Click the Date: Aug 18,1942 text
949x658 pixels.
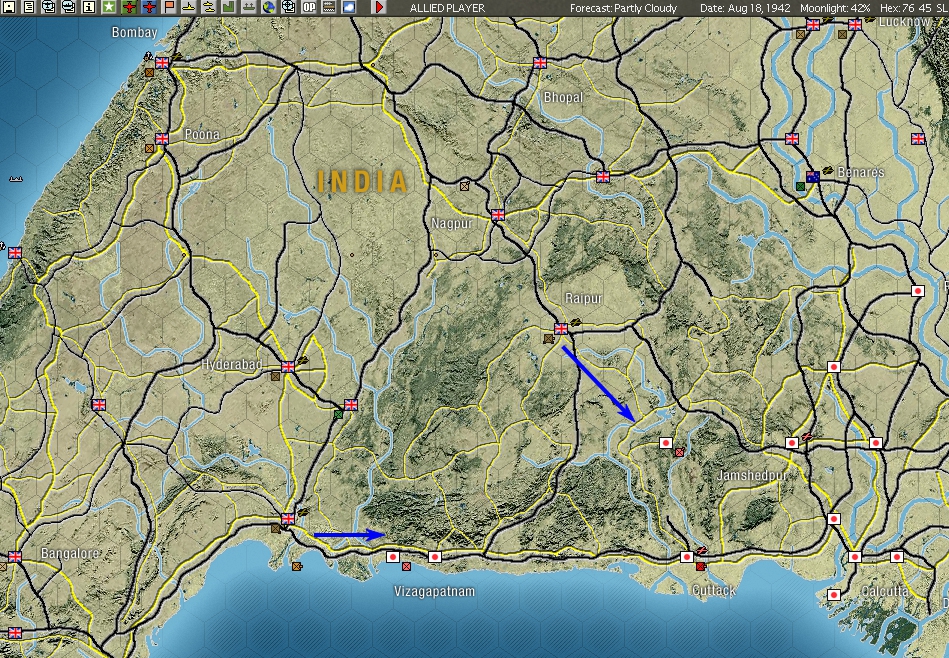tap(745, 8)
